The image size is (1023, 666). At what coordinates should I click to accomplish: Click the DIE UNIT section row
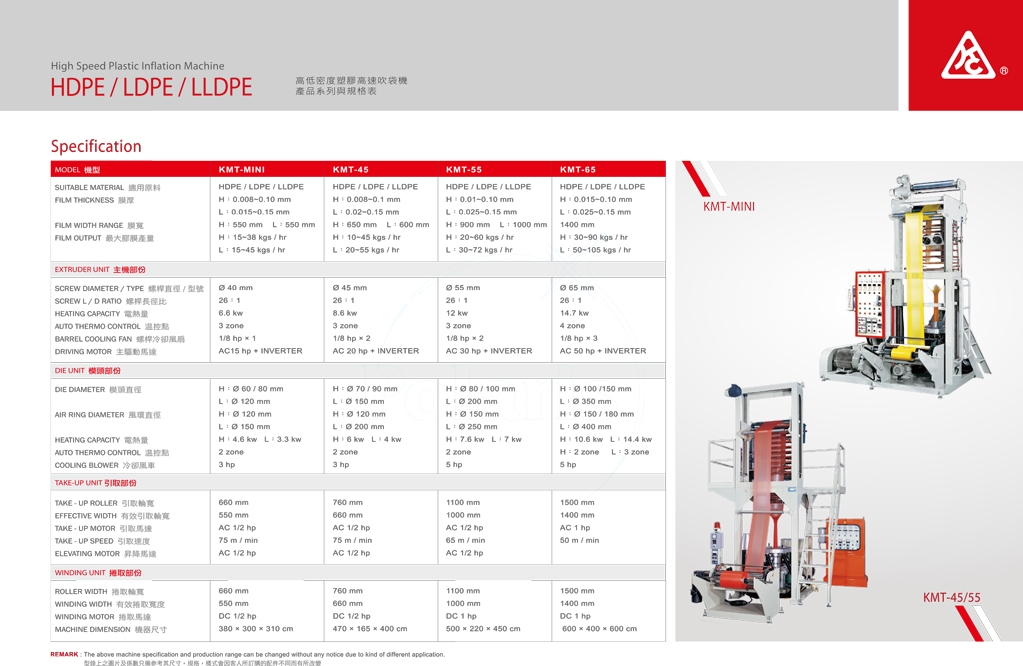pos(358,371)
